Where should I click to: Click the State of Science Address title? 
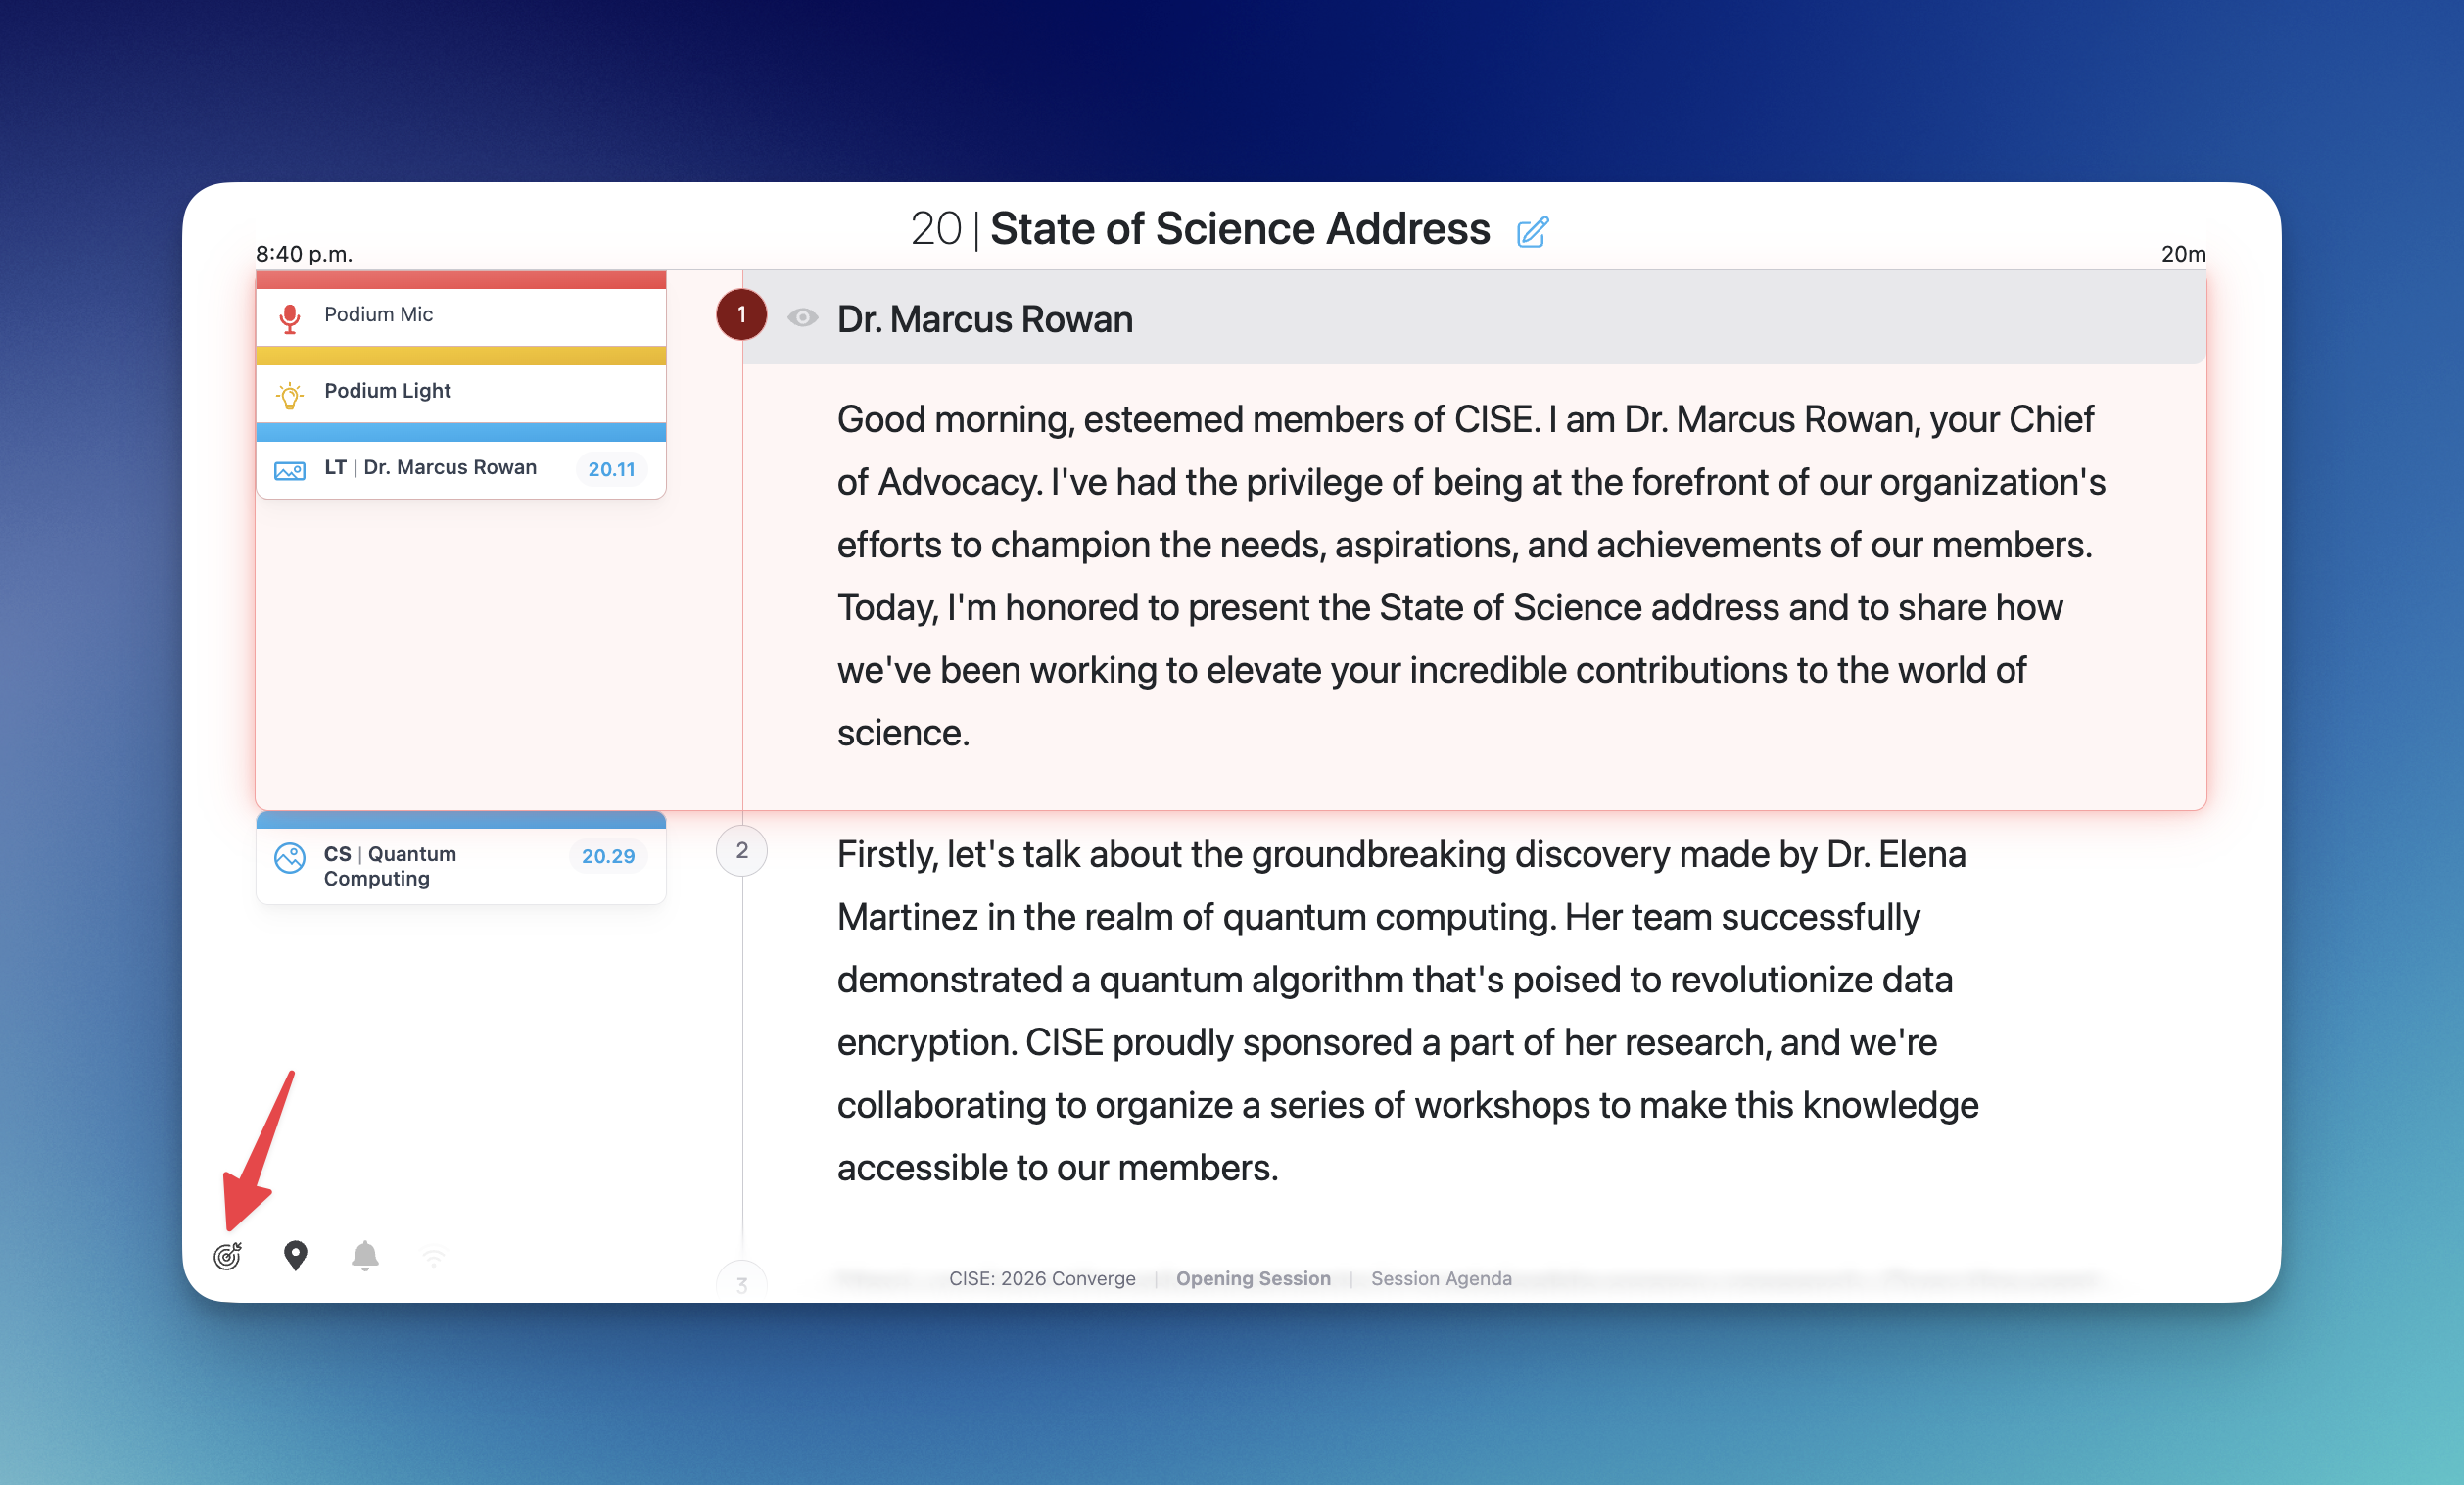1239,229
